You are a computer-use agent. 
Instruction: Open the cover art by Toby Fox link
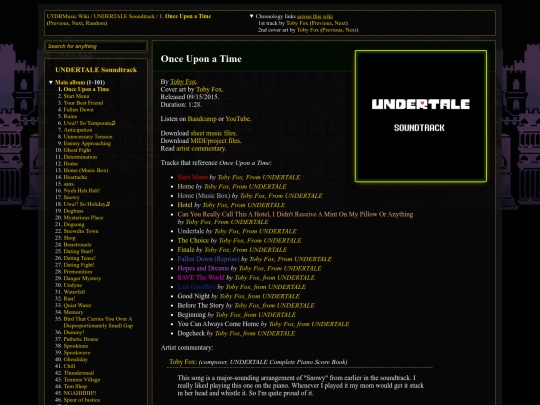[209, 89]
